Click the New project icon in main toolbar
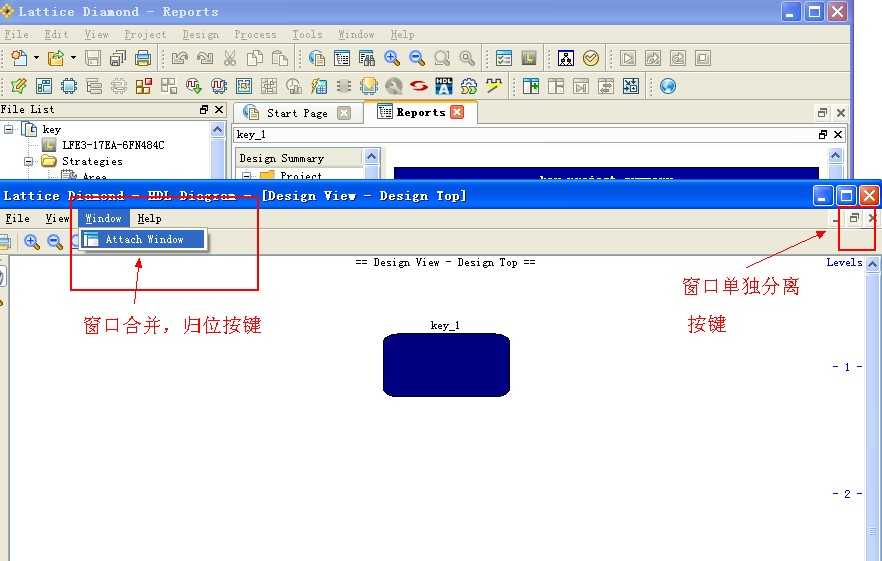The height and width of the screenshot is (561, 882). click(x=19, y=58)
